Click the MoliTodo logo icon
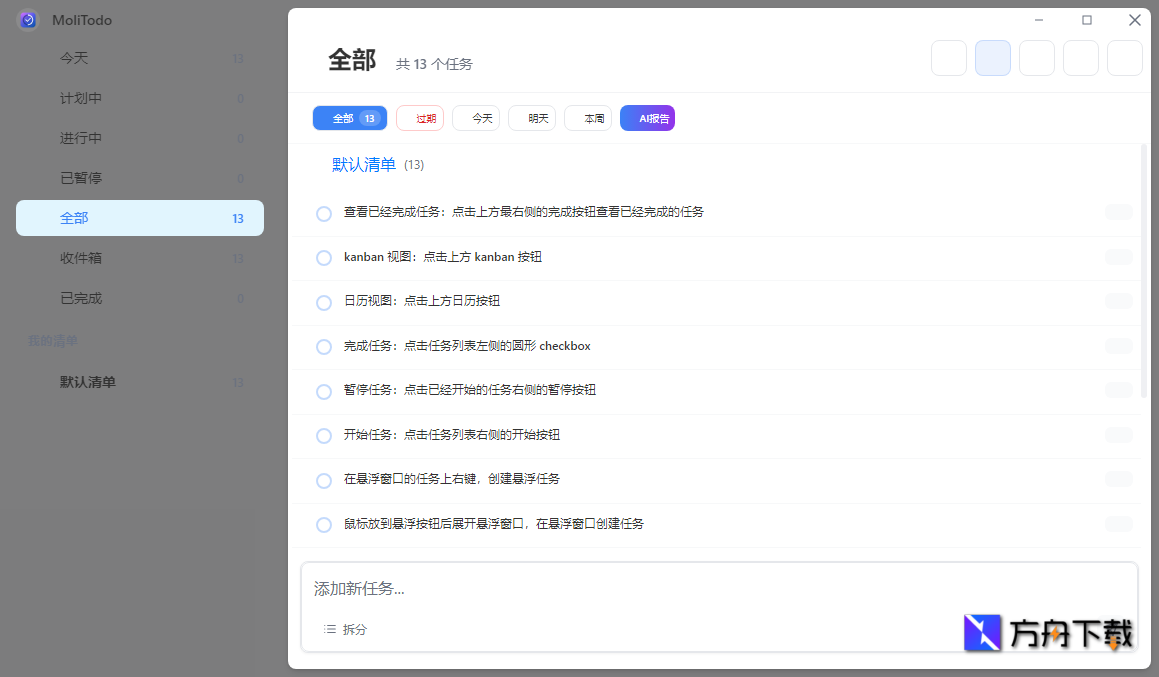Image resolution: width=1159 pixels, height=677 pixels. [x=27, y=19]
